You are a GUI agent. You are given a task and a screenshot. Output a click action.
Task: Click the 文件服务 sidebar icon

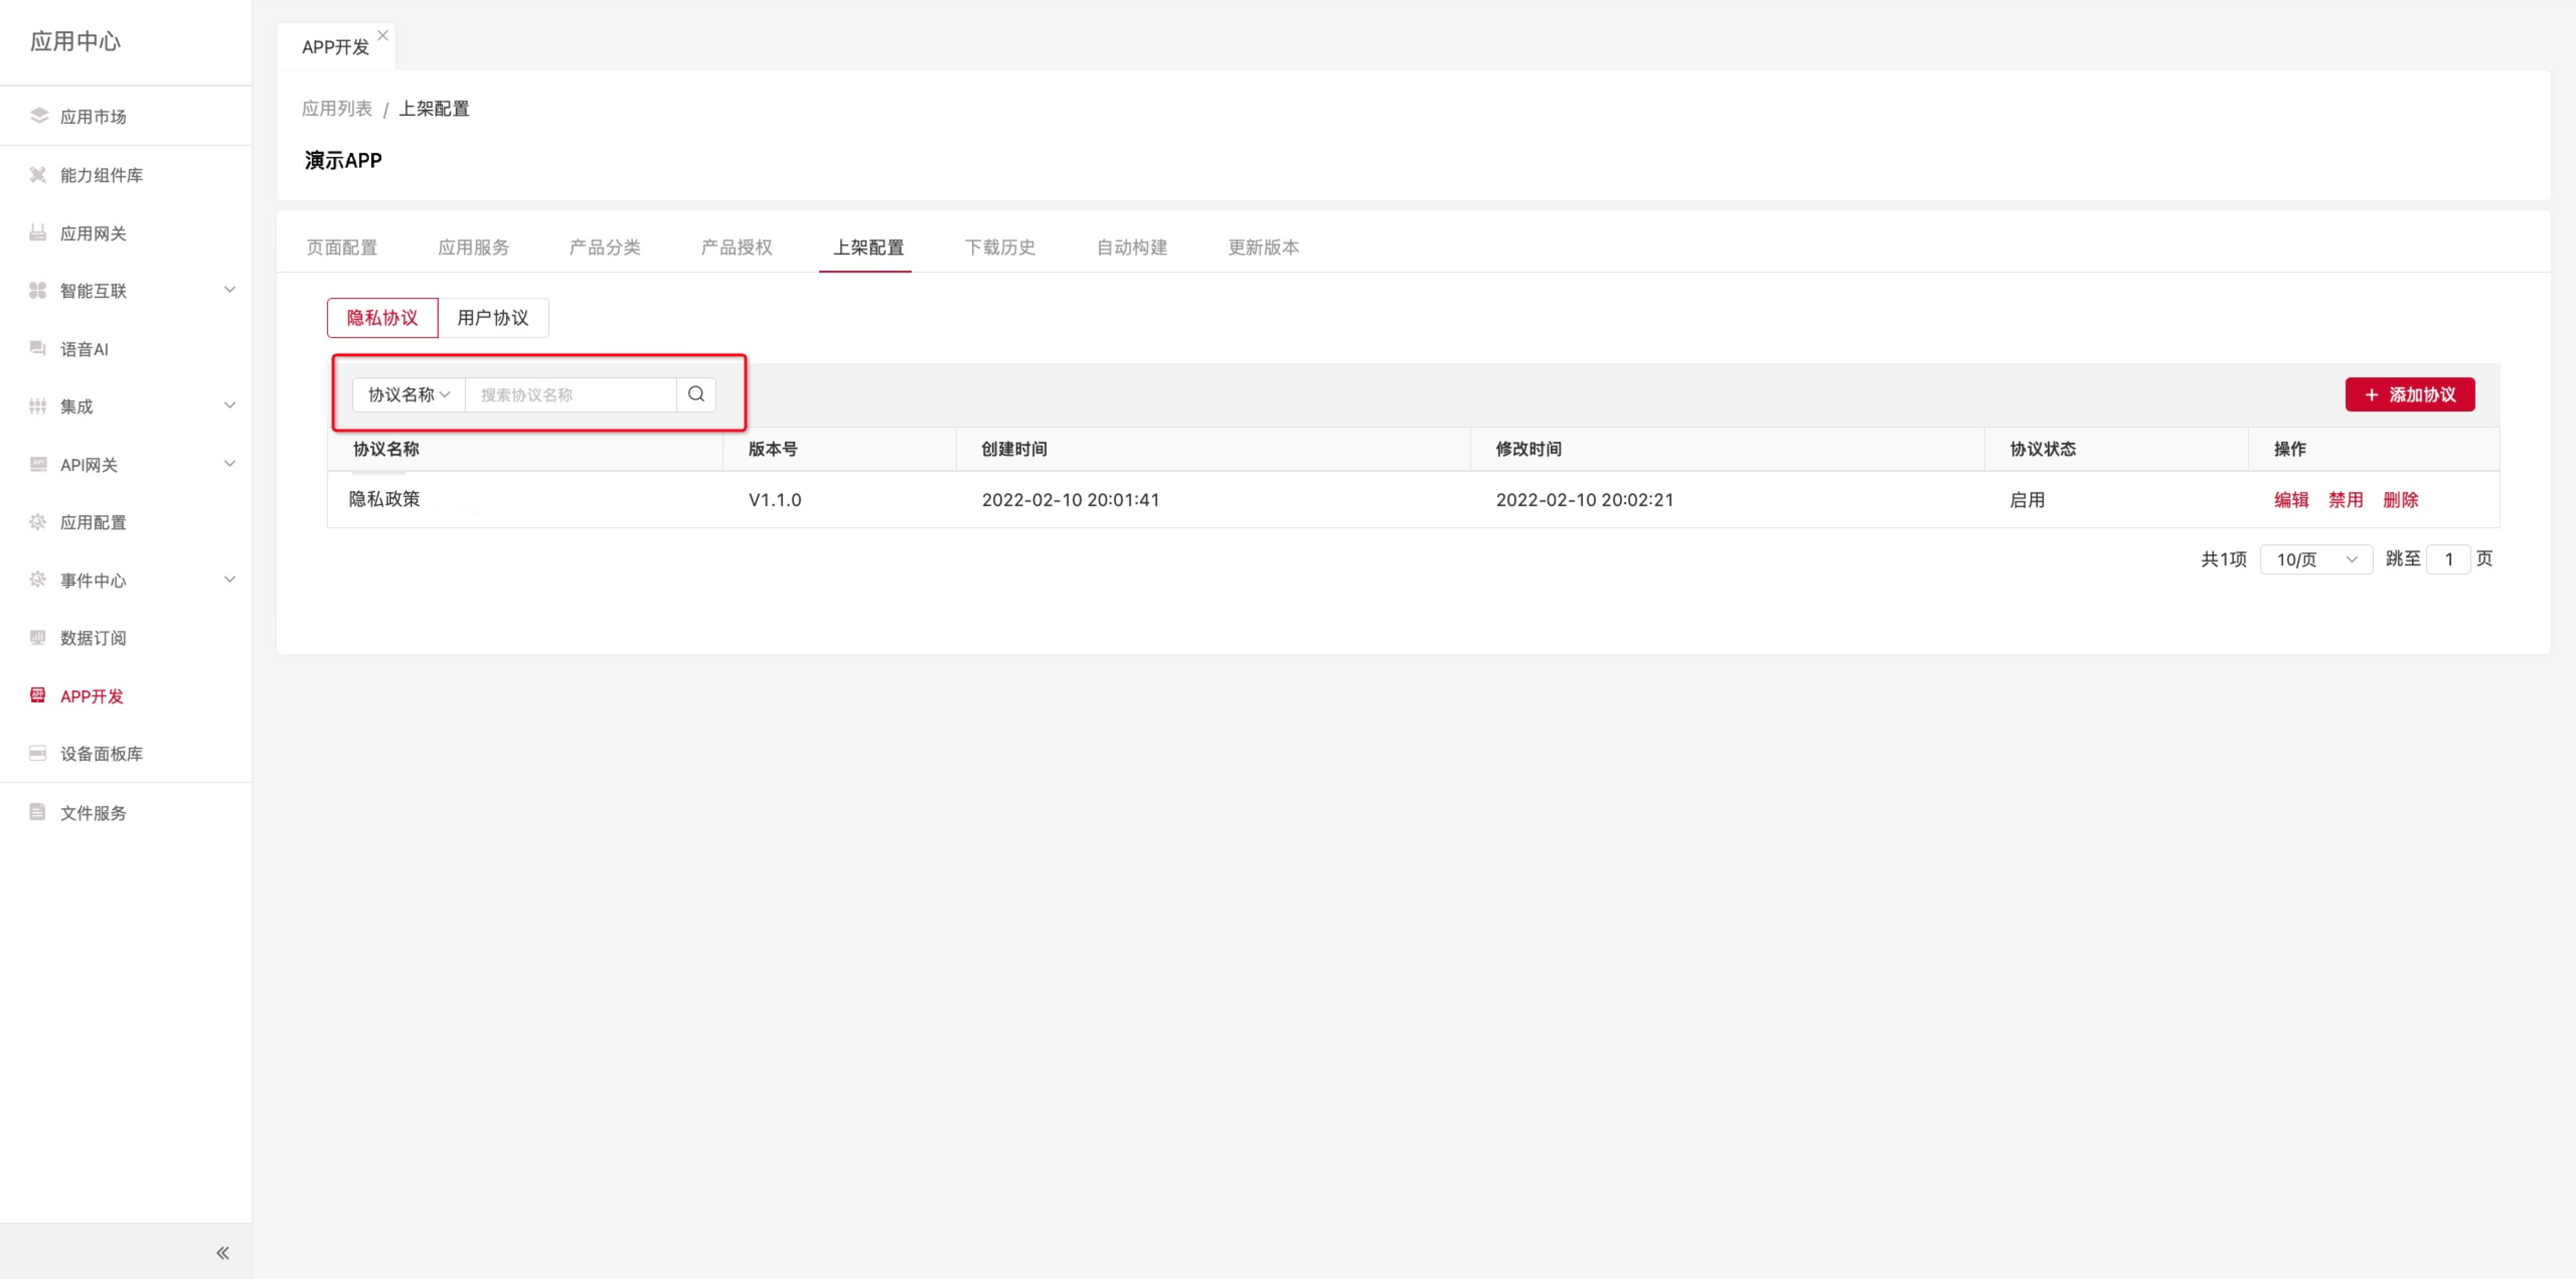point(39,812)
